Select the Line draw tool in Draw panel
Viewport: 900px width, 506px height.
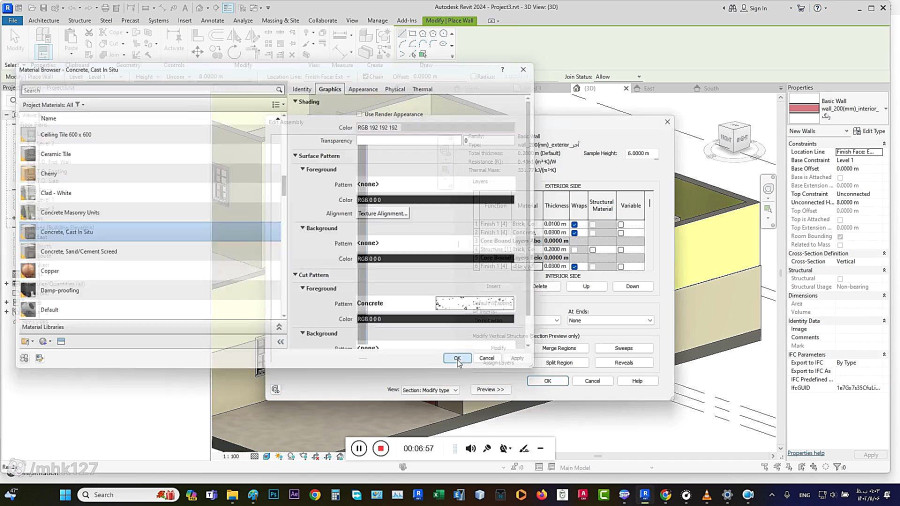pos(402,34)
